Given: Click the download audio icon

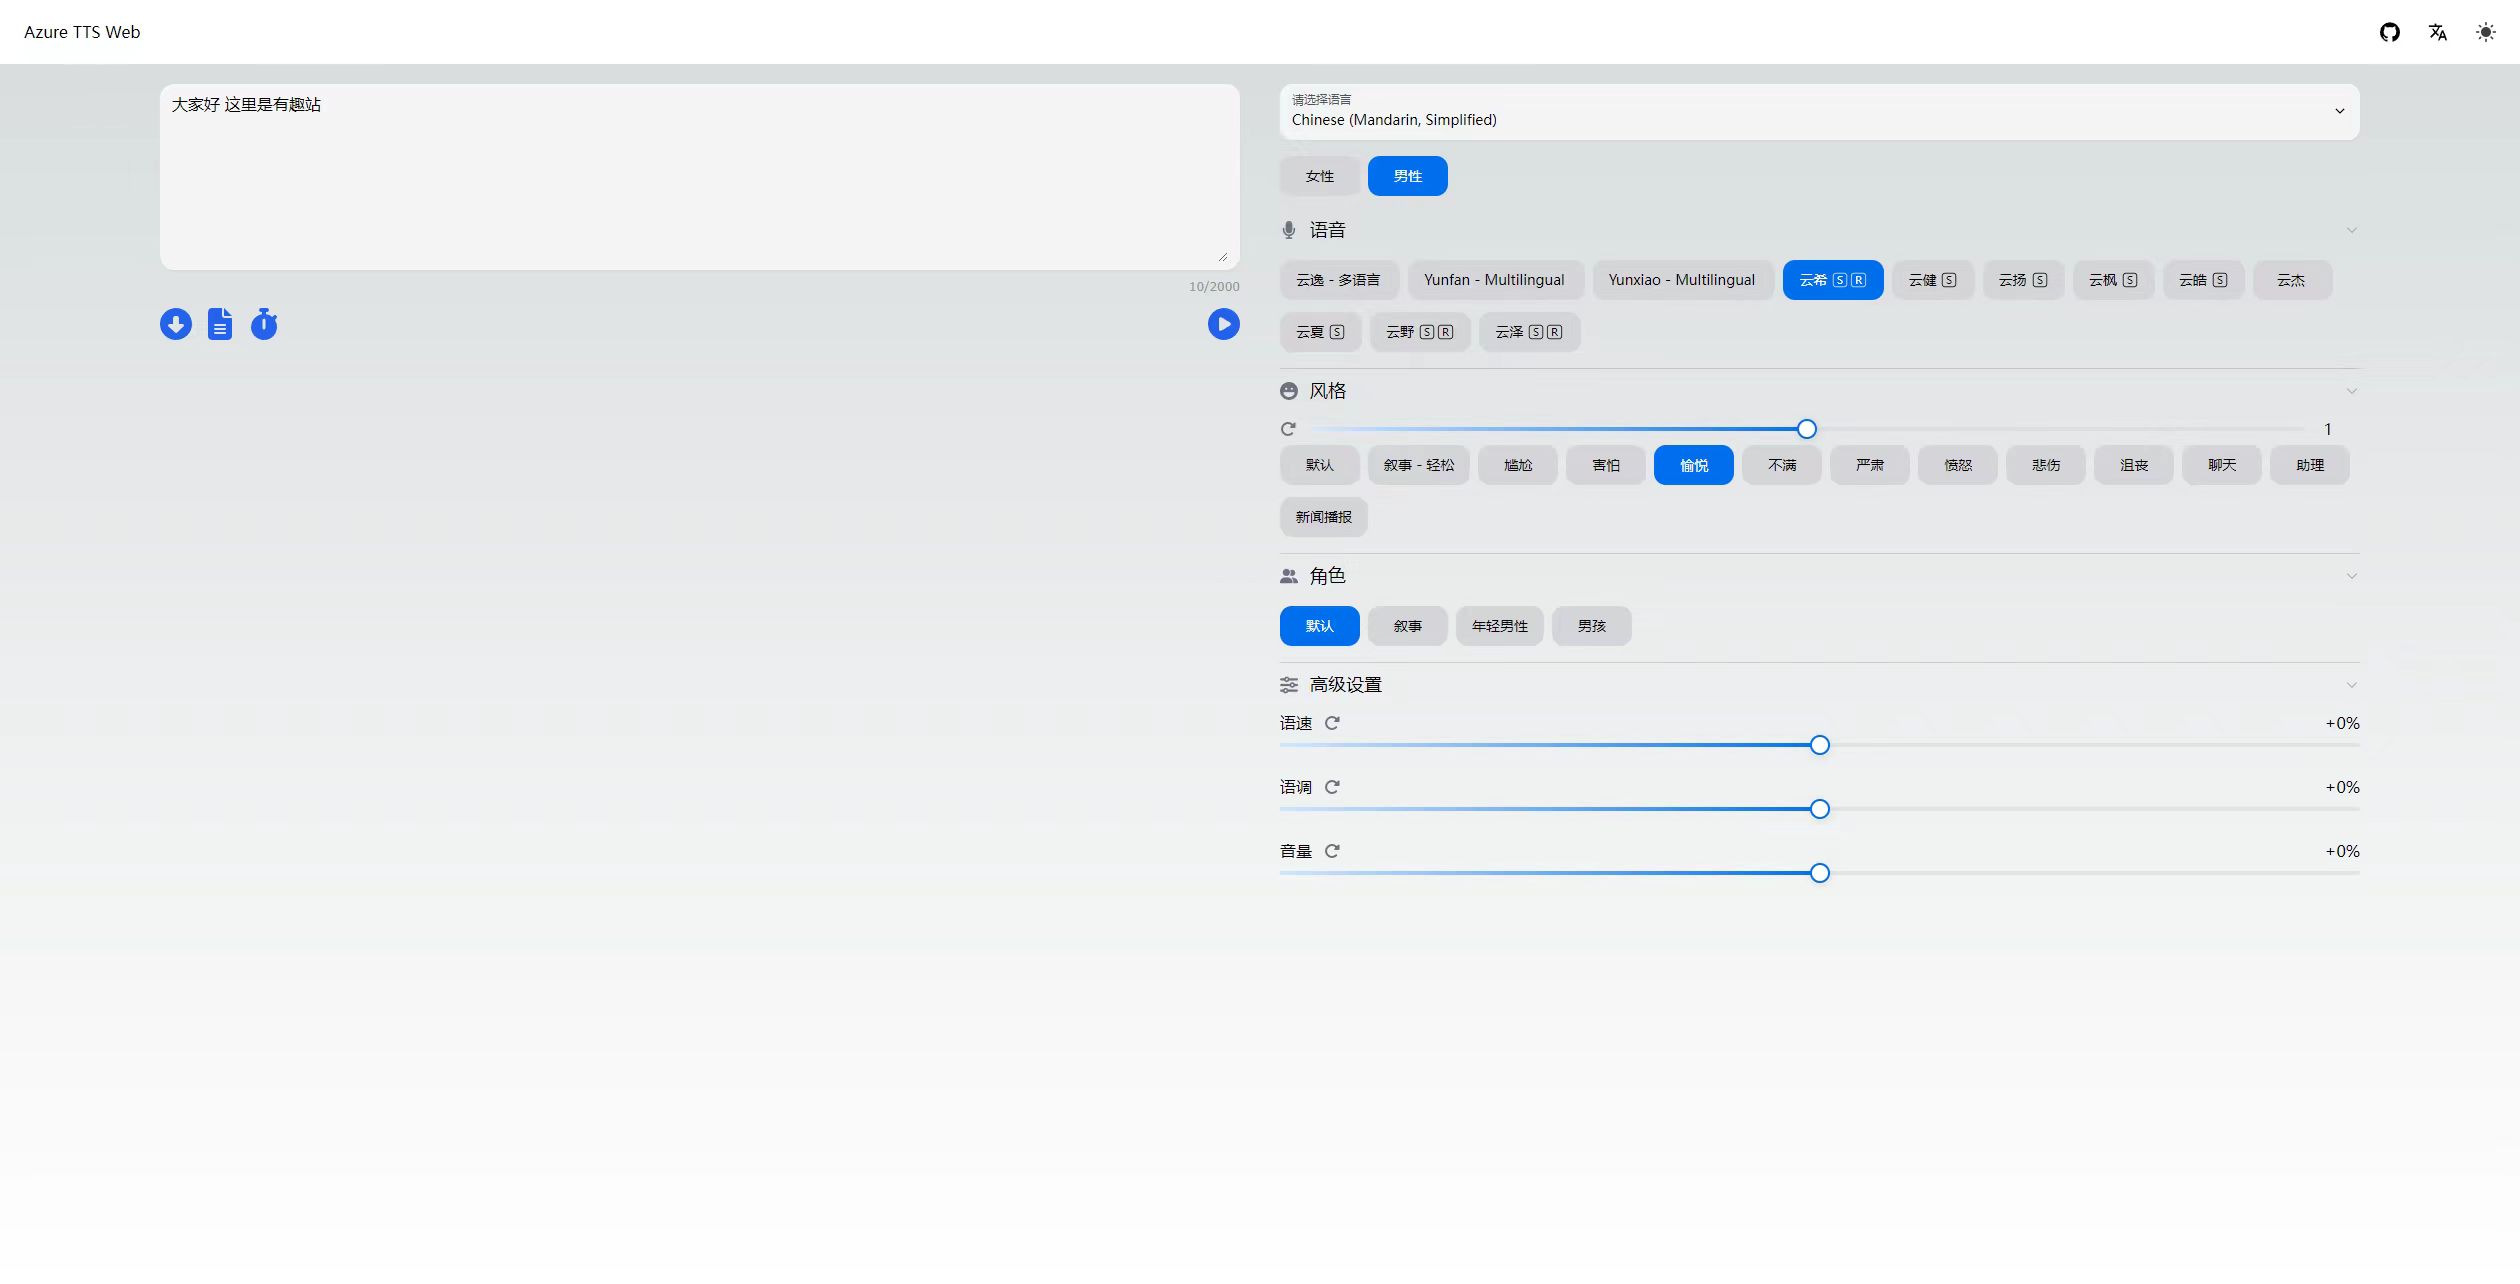Looking at the screenshot, I should tap(176, 324).
